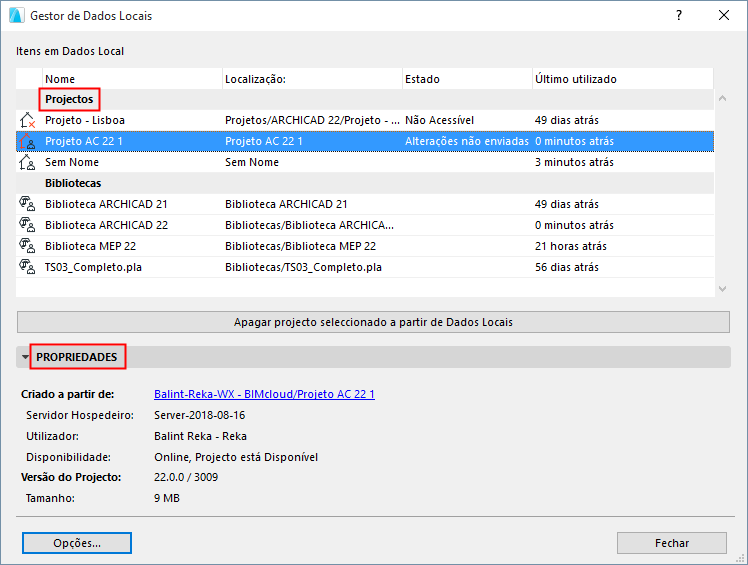This screenshot has height=565, width=748.
Task: Click the Não Acessível status cell
Action: pyautogui.click(x=439, y=120)
